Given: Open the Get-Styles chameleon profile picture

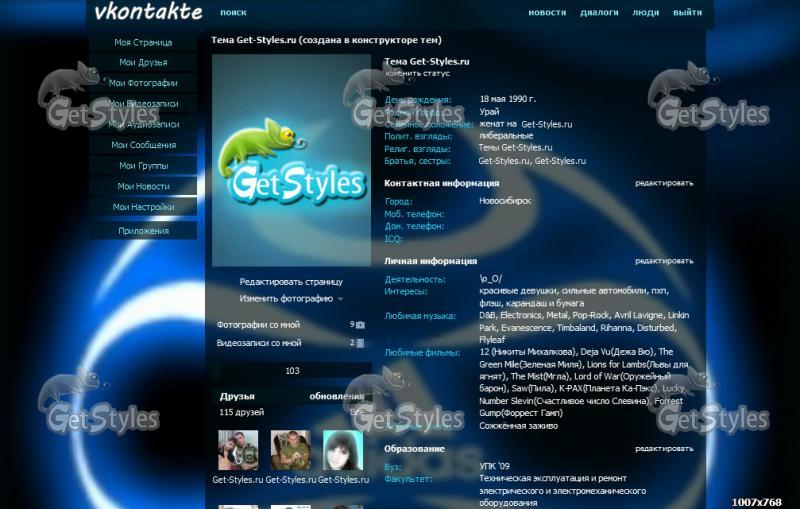Looking at the screenshot, I should click(x=291, y=160).
